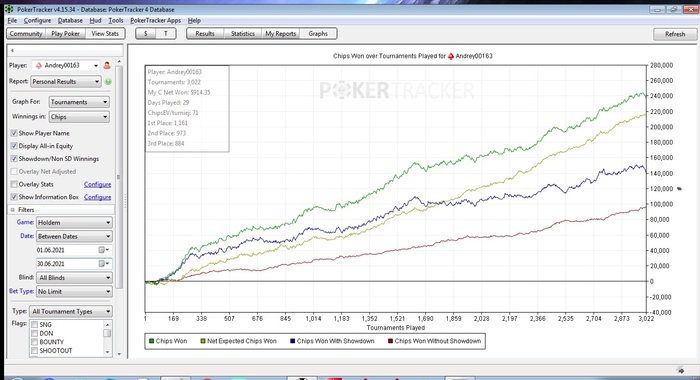Open the Hud menu
This screenshot has height=380, width=700.
click(96, 21)
